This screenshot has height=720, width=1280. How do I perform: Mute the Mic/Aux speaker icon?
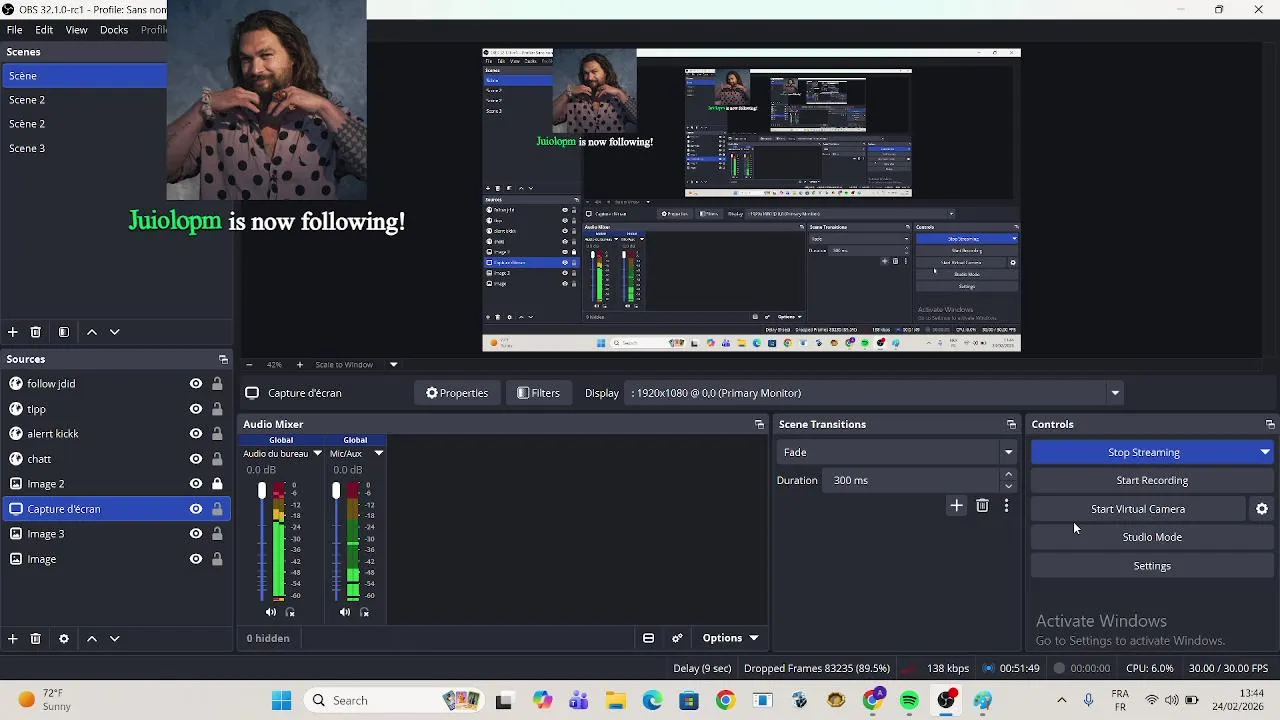[345, 612]
